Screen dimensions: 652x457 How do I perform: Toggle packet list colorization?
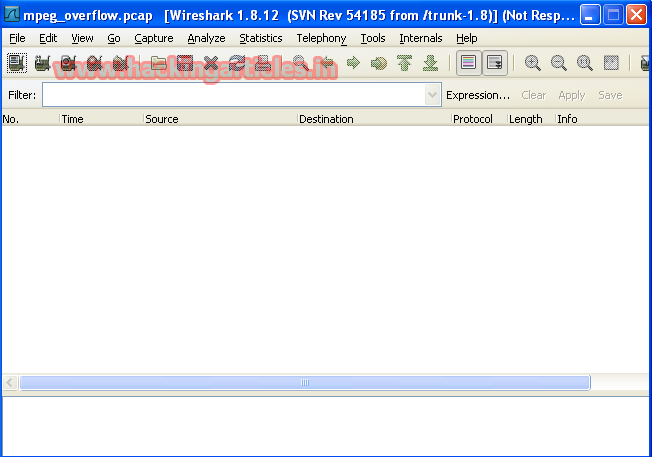coord(469,63)
